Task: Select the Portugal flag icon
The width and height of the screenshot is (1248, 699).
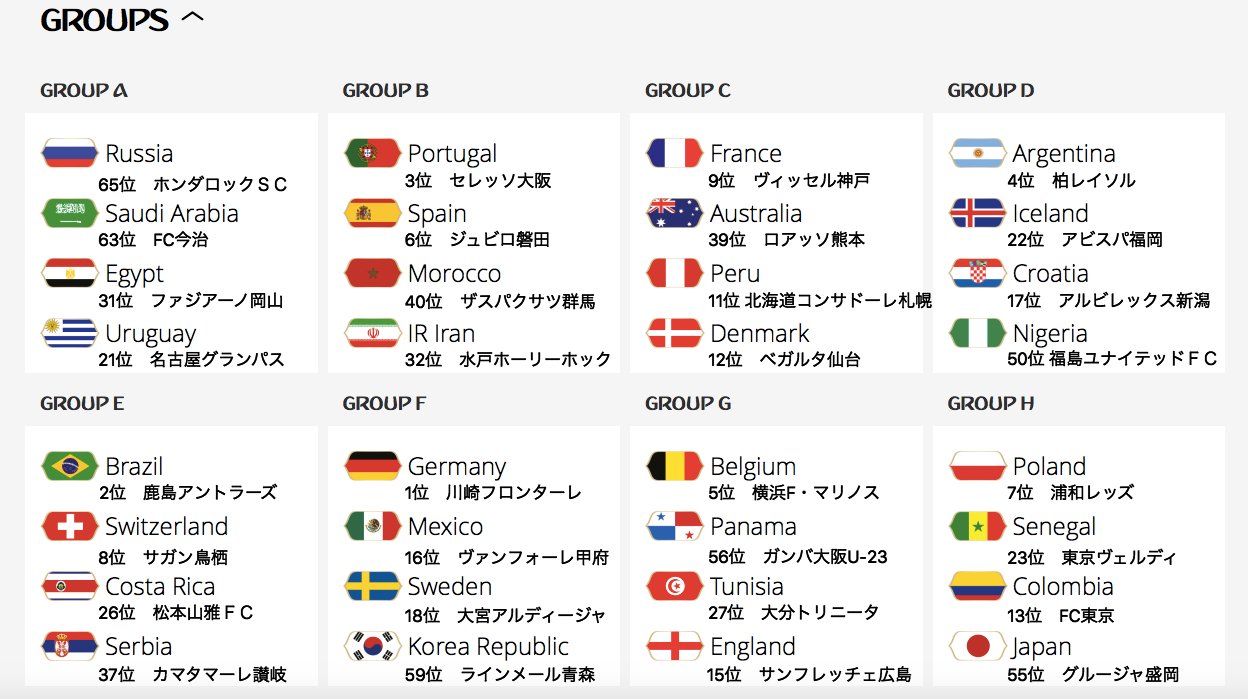Action: 372,153
